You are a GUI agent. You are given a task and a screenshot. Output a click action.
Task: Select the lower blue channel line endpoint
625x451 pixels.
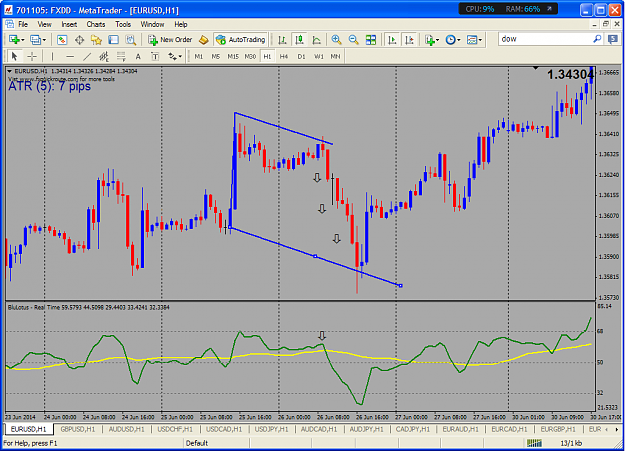point(401,286)
